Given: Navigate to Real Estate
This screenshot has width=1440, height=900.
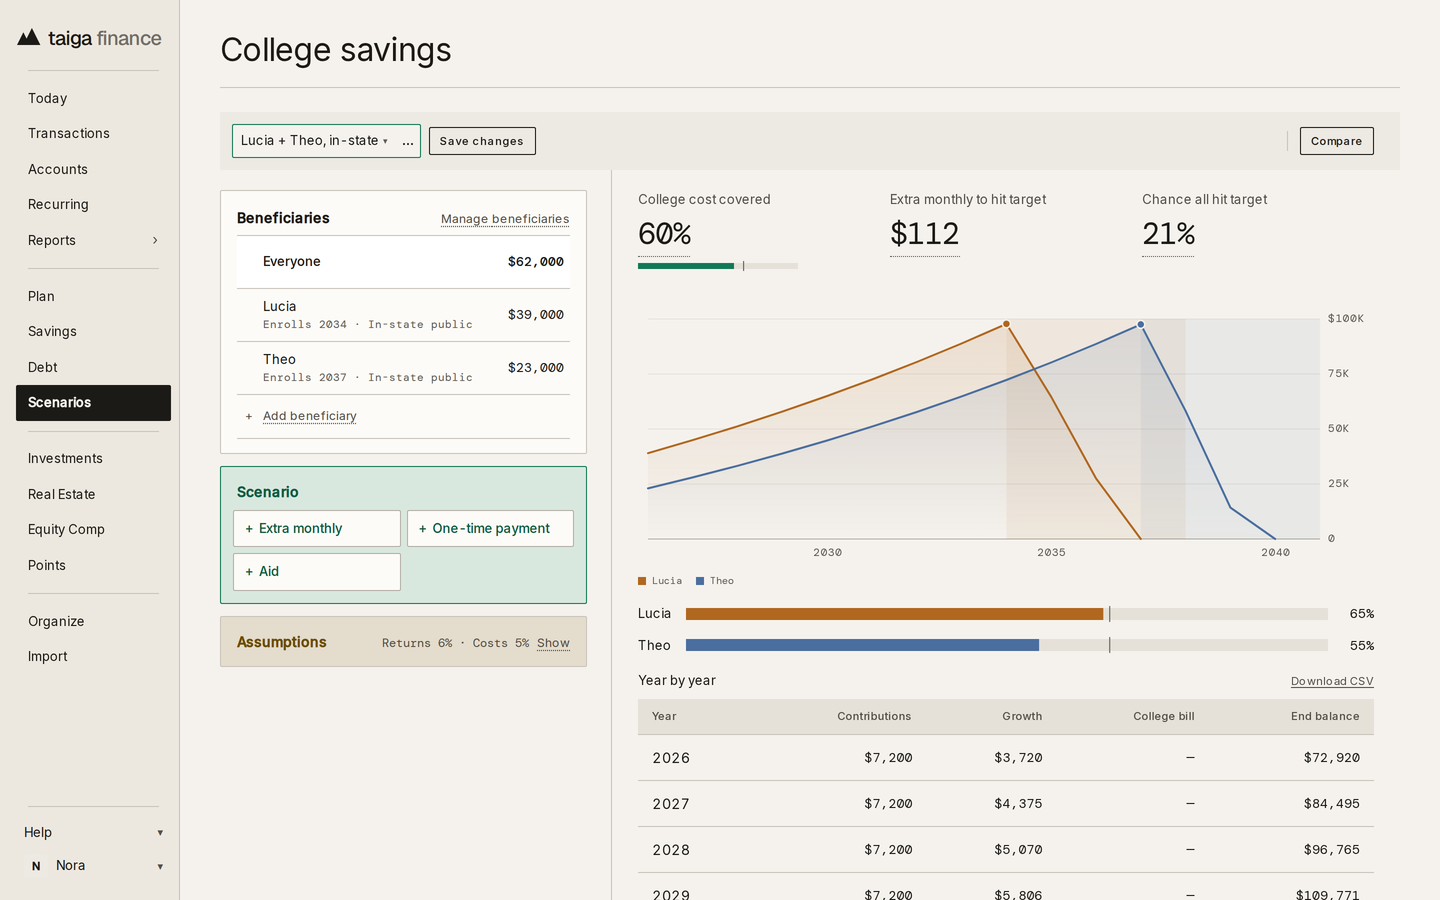Looking at the screenshot, I should [x=93, y=494].
